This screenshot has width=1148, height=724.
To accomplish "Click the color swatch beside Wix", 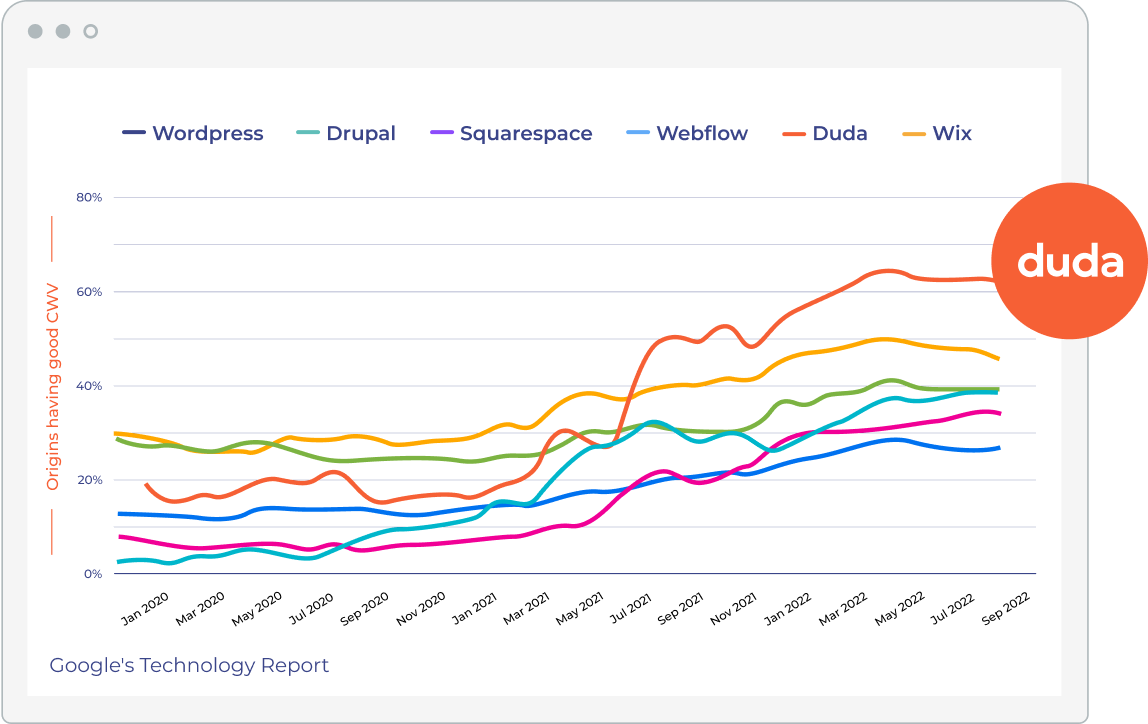I will pos(914,133).
